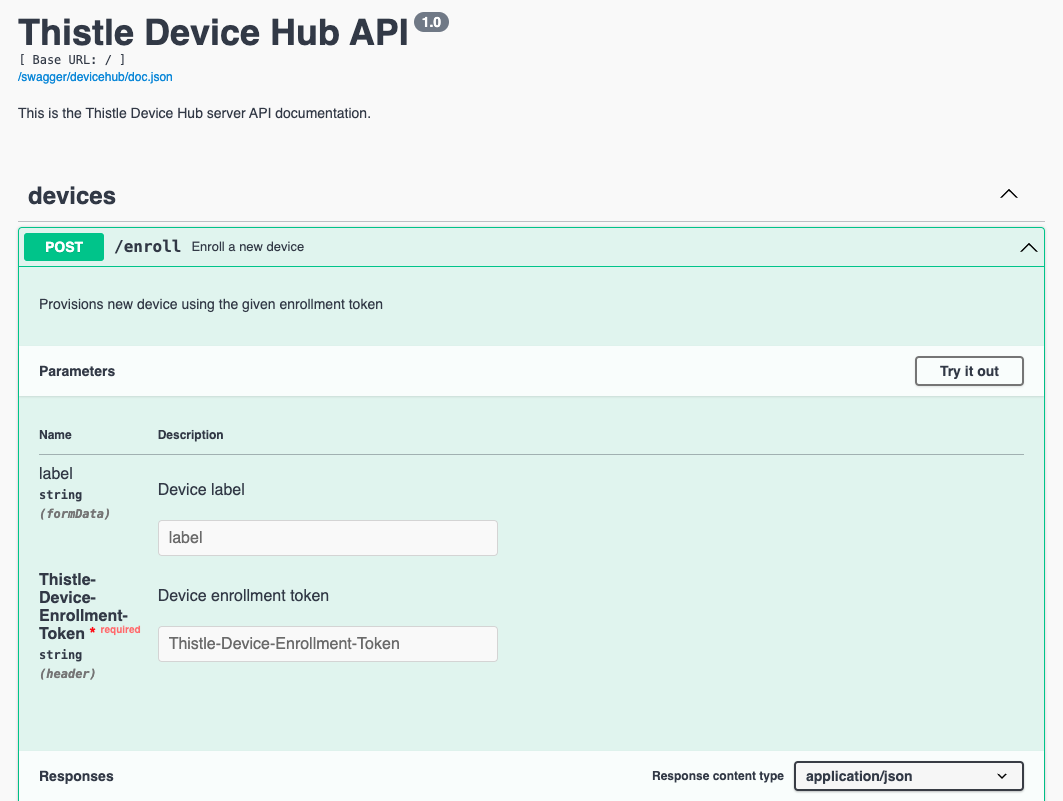Collapse the POST /enroll operation chevron
Viewport: 1063px width, 801px height.
(1028, 247)
